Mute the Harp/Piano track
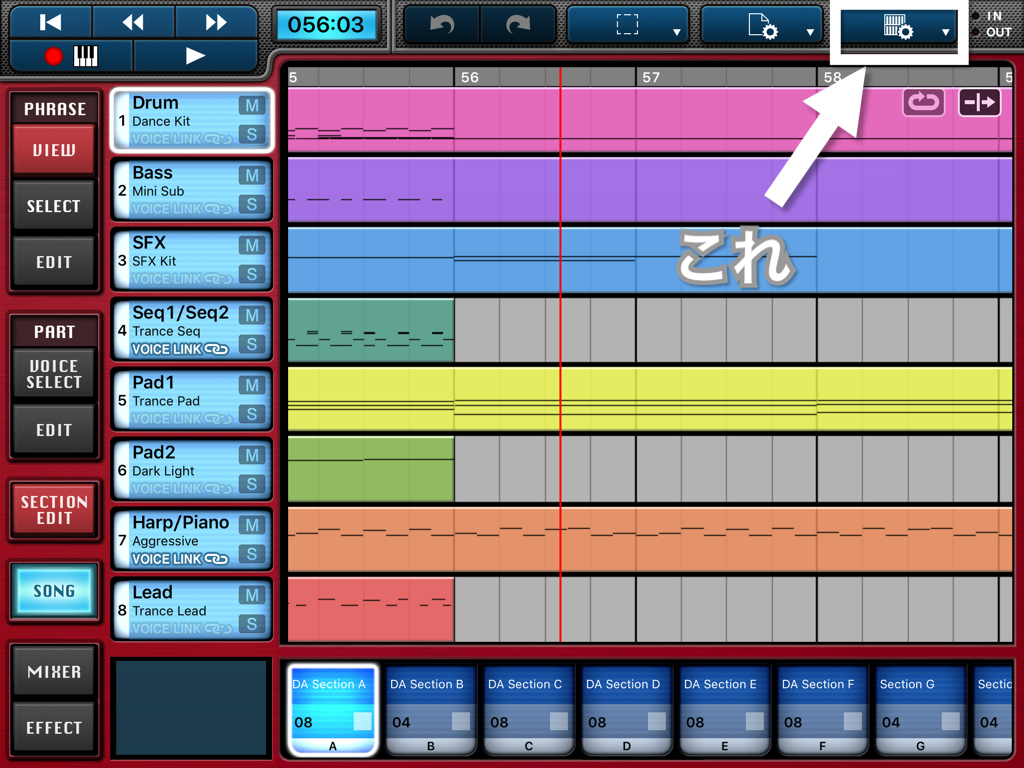 [x=252, y=524]
